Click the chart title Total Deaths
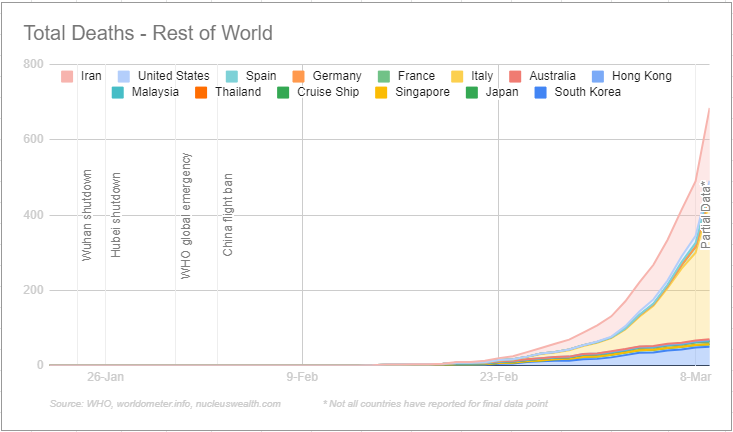Image resolution: width=733 pixels, height=432 pixels. 148,34
